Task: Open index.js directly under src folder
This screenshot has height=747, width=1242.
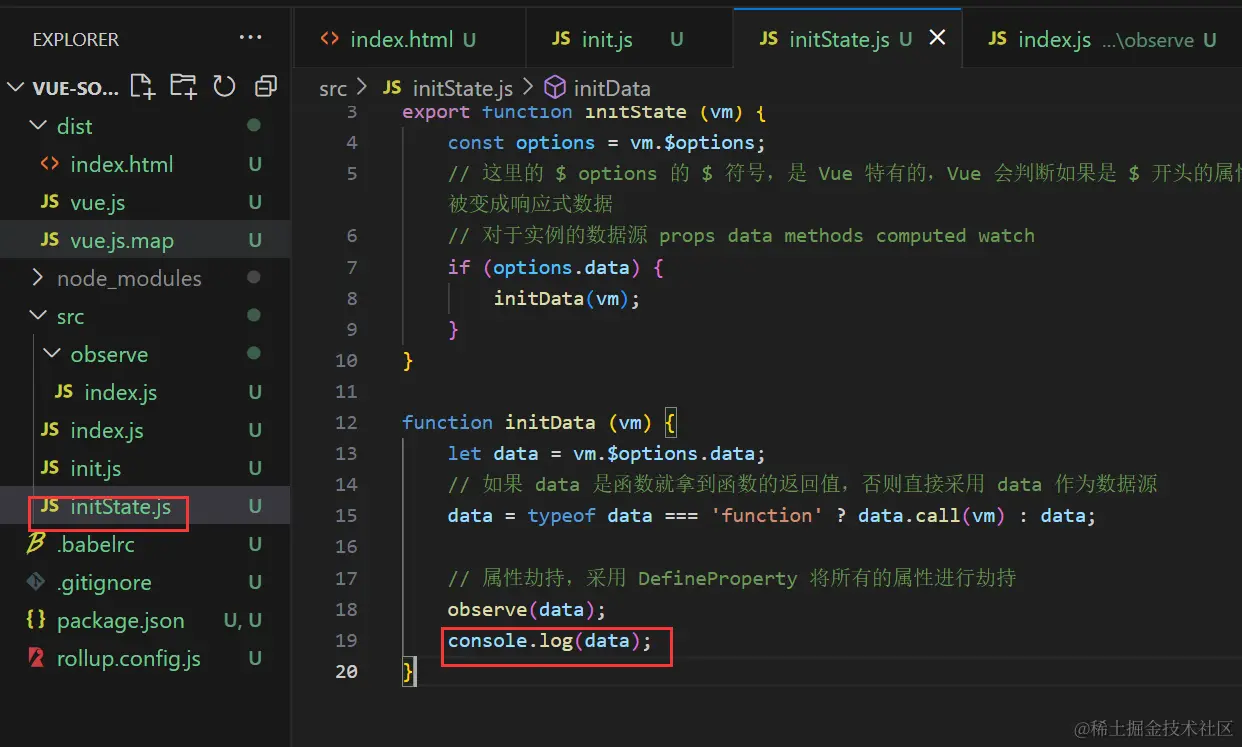Action: [x=107, y=430]
